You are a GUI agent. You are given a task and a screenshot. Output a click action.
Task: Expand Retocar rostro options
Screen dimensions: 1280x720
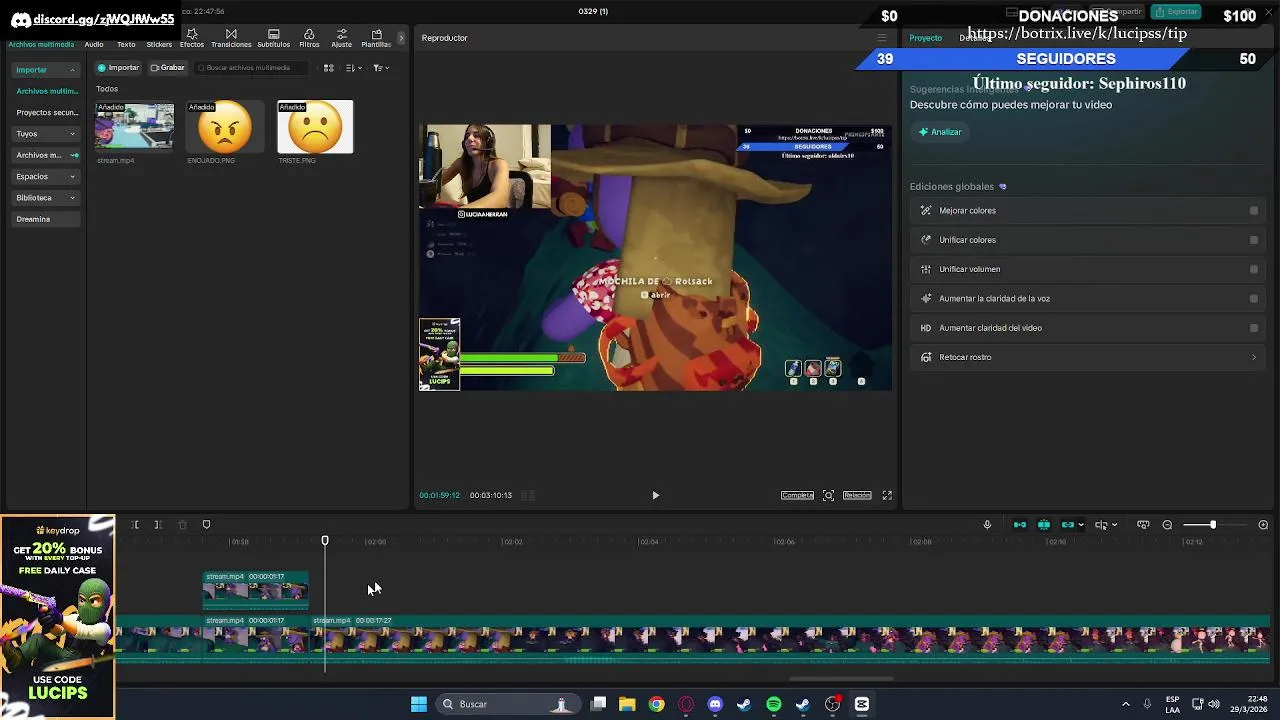(x=1254, y=357)
